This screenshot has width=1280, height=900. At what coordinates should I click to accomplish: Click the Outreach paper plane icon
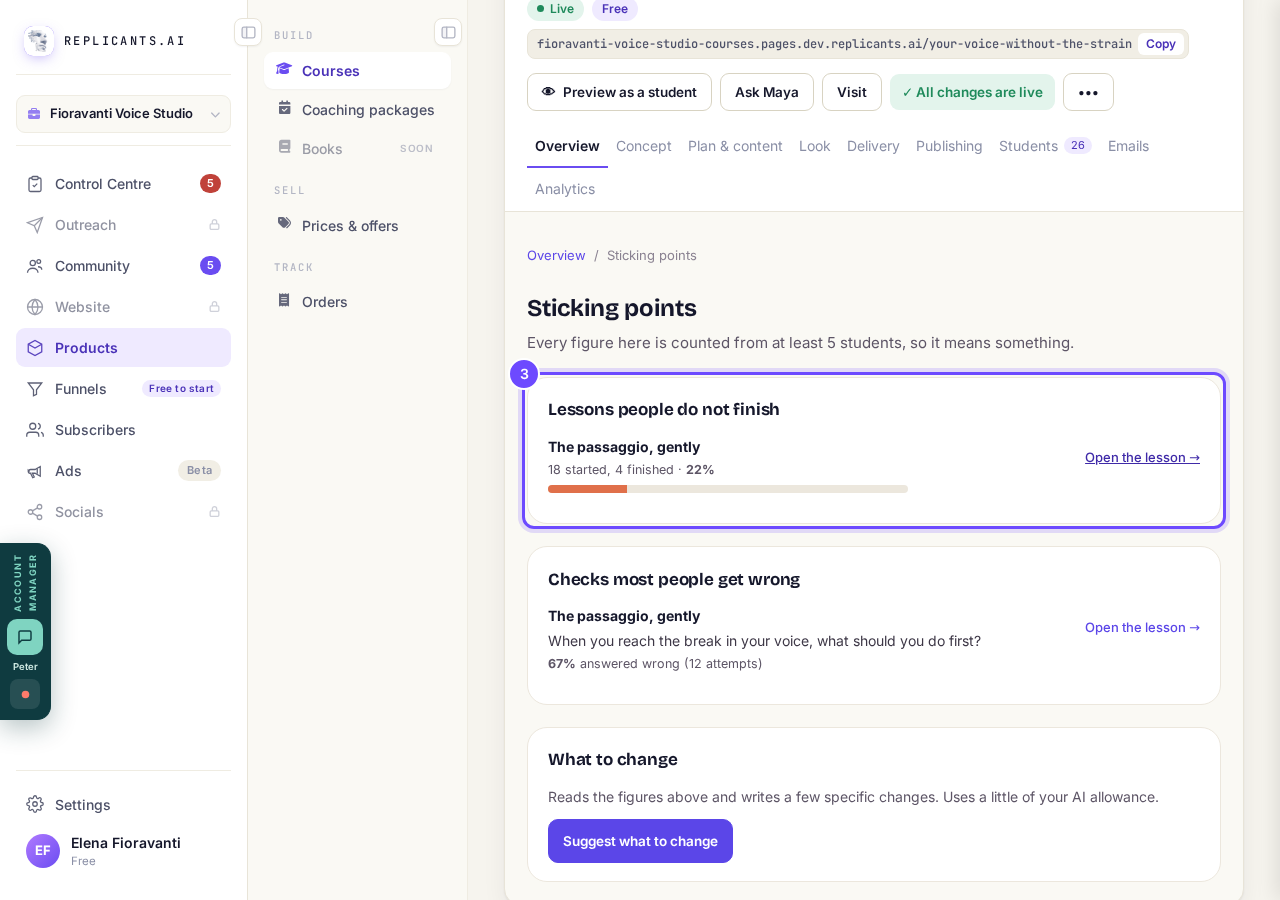coord(35,225)
